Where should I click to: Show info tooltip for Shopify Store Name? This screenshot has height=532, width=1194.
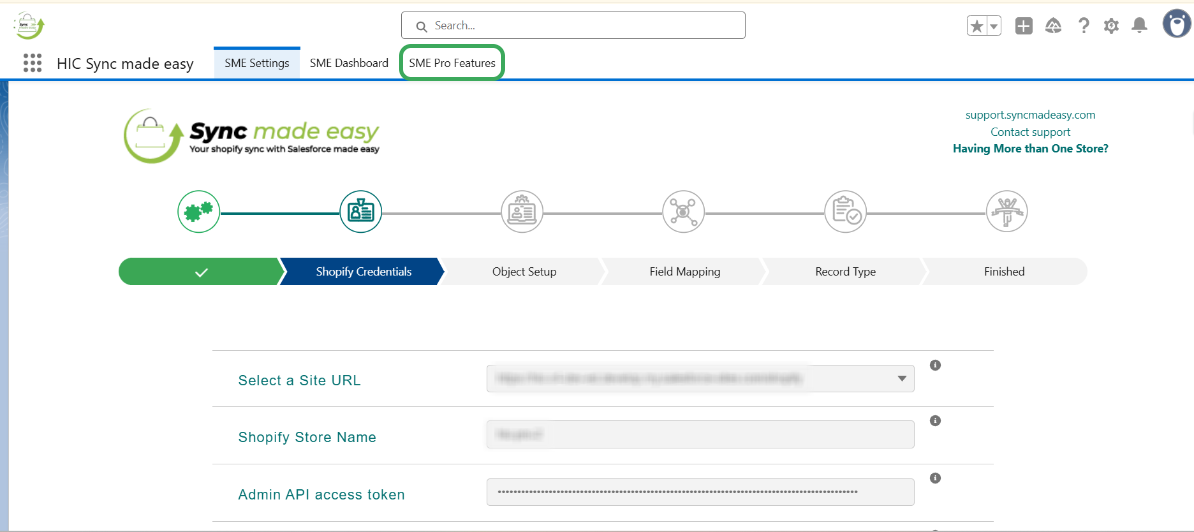[x=935, y=421]
